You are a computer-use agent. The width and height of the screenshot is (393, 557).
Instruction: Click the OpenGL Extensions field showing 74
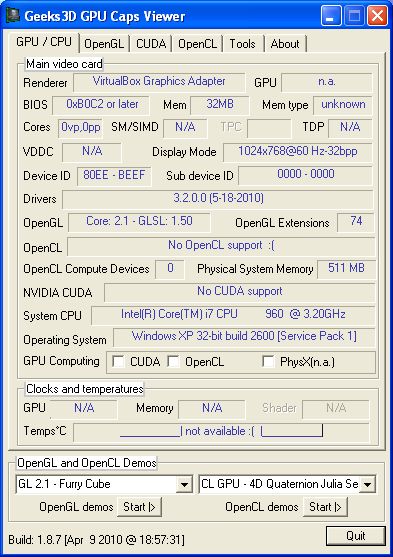pyautogui.click(x=356, y=222)
